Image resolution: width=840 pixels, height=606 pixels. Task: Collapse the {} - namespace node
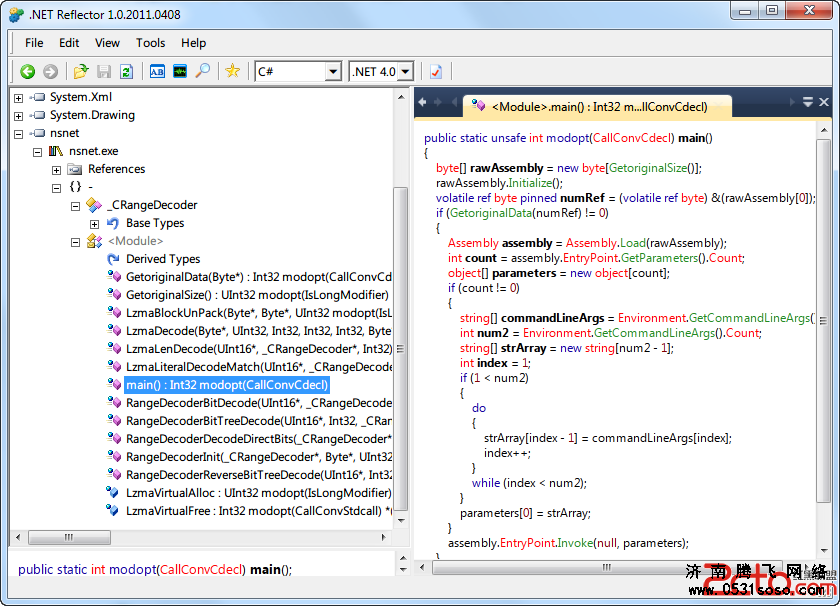pos(56,188)
